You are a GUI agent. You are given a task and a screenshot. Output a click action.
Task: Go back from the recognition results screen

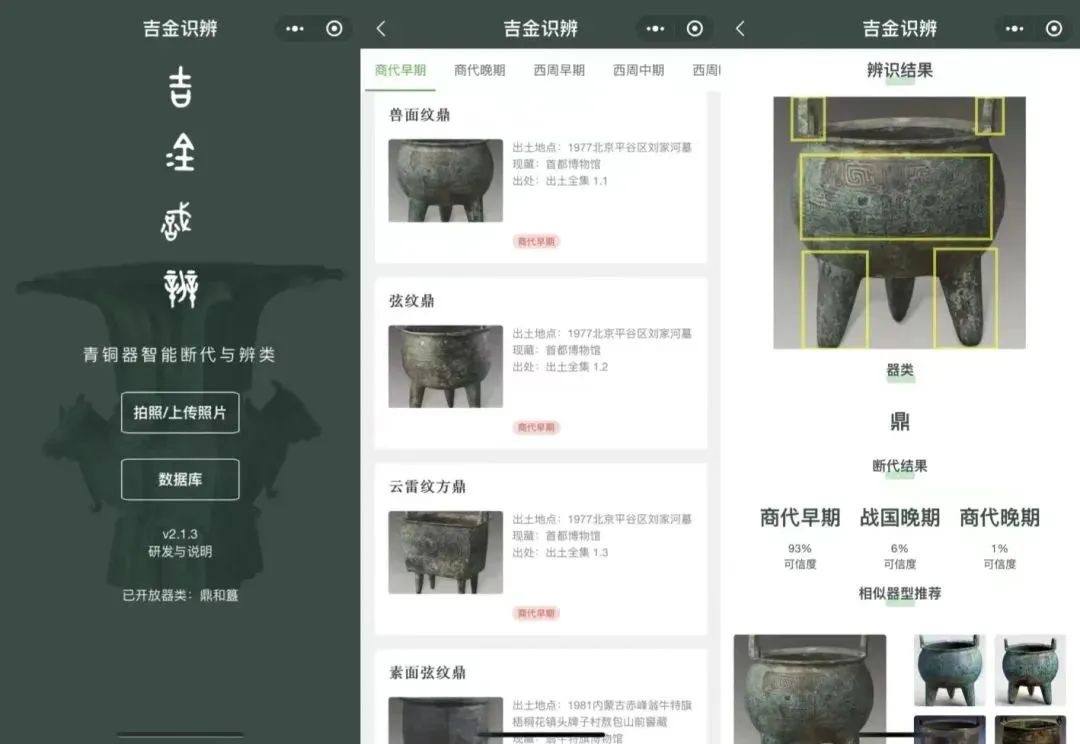(x=740, y=29)
